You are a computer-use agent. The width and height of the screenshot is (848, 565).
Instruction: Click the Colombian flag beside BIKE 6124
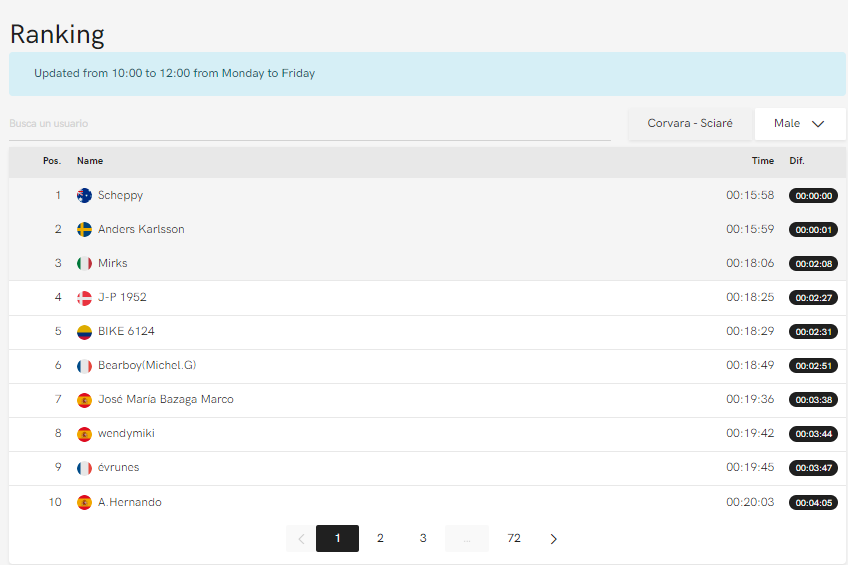tap(84, 331)
